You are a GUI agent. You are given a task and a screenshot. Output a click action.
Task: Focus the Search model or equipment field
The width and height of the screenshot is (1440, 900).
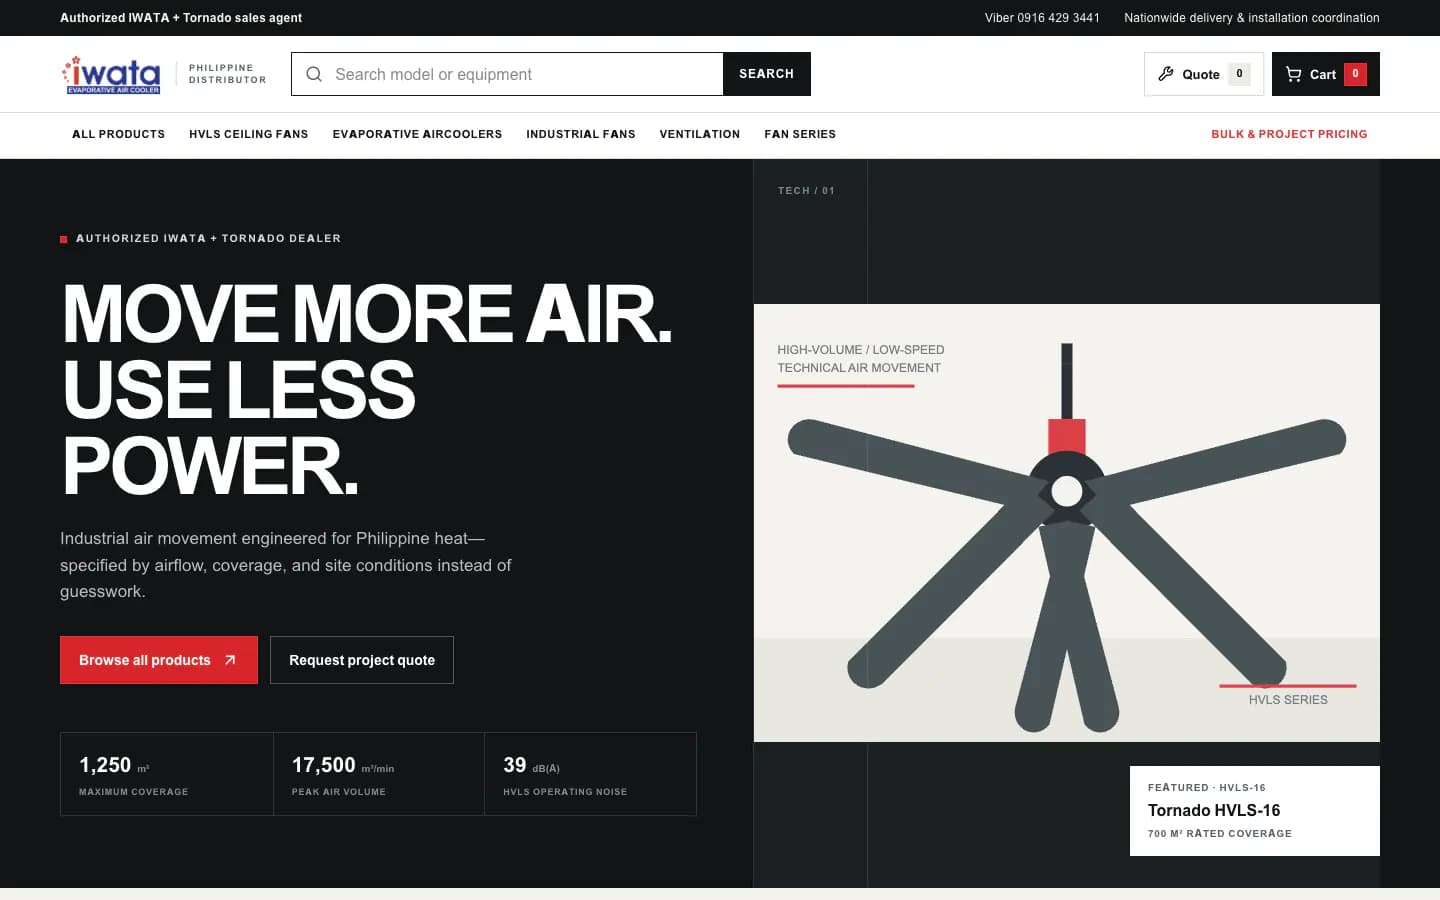pyautogui.click(x=507, y=74)
